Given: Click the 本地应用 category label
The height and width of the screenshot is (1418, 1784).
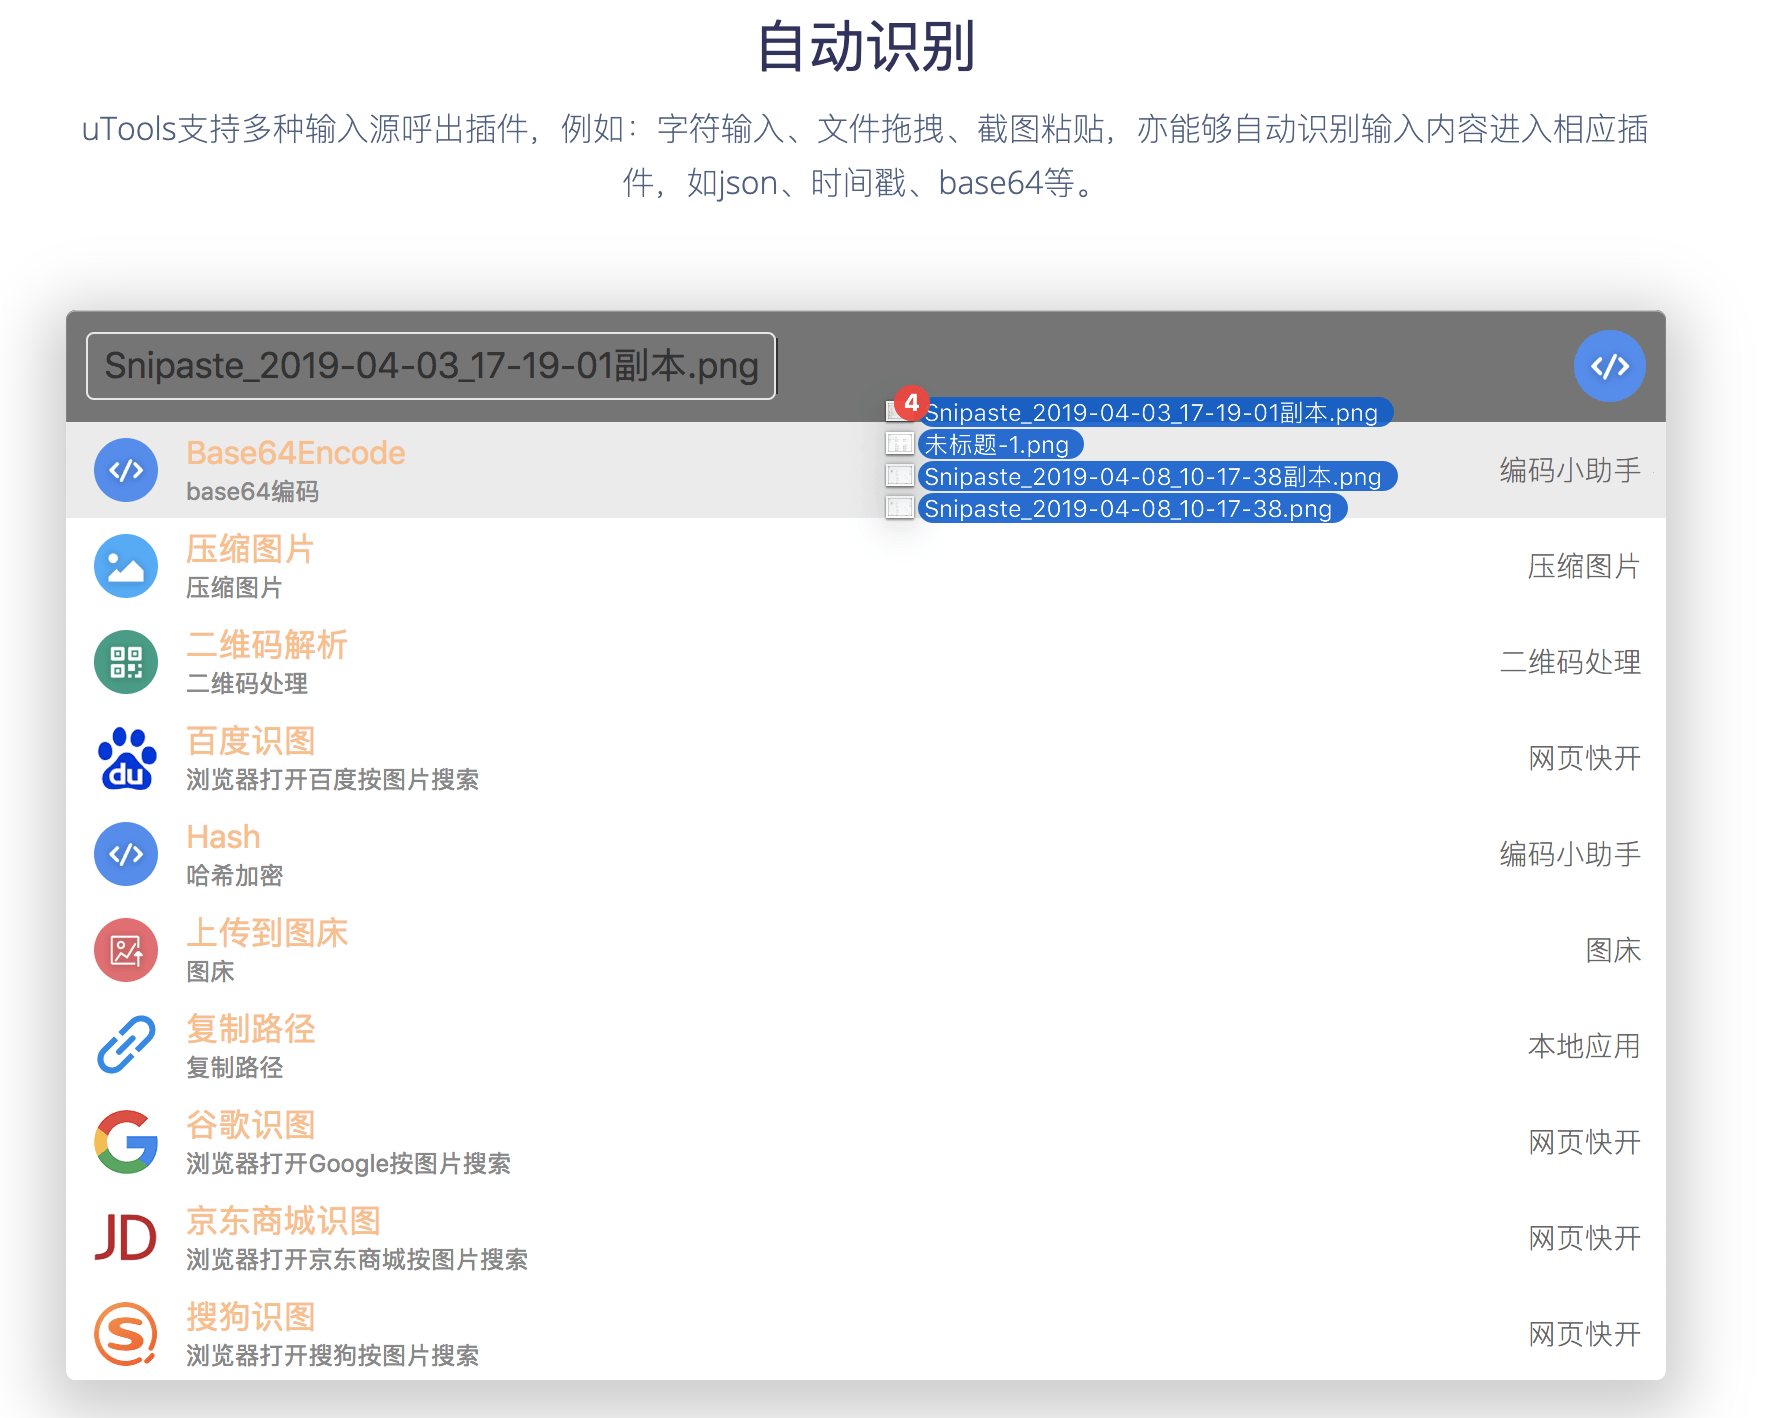Looking at the screenshot, I should point(1584,1046).
